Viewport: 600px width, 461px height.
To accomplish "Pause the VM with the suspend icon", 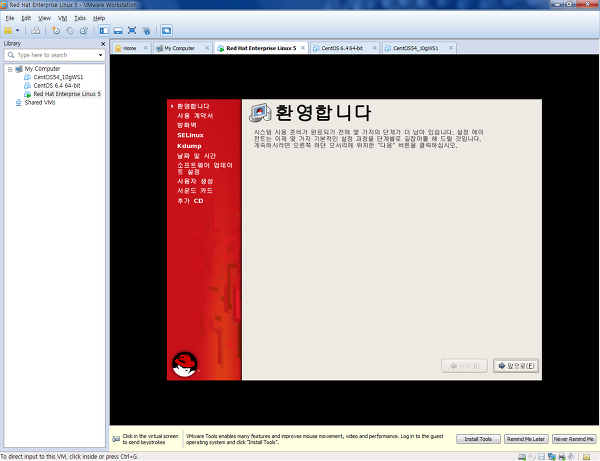I will point(8,31).
